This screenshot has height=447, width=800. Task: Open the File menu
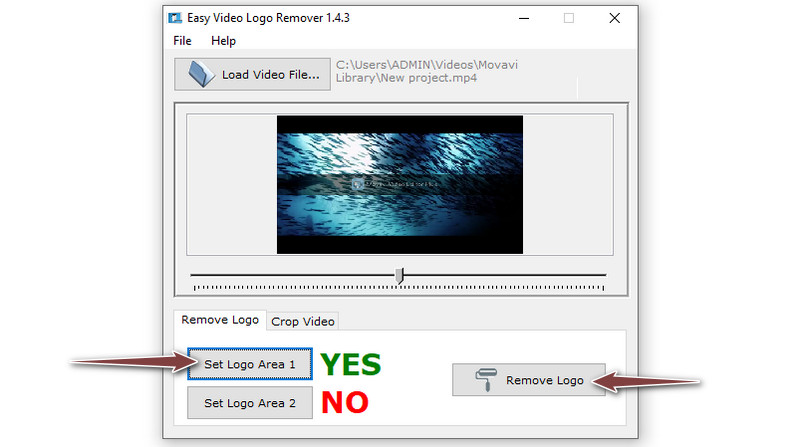182,41
